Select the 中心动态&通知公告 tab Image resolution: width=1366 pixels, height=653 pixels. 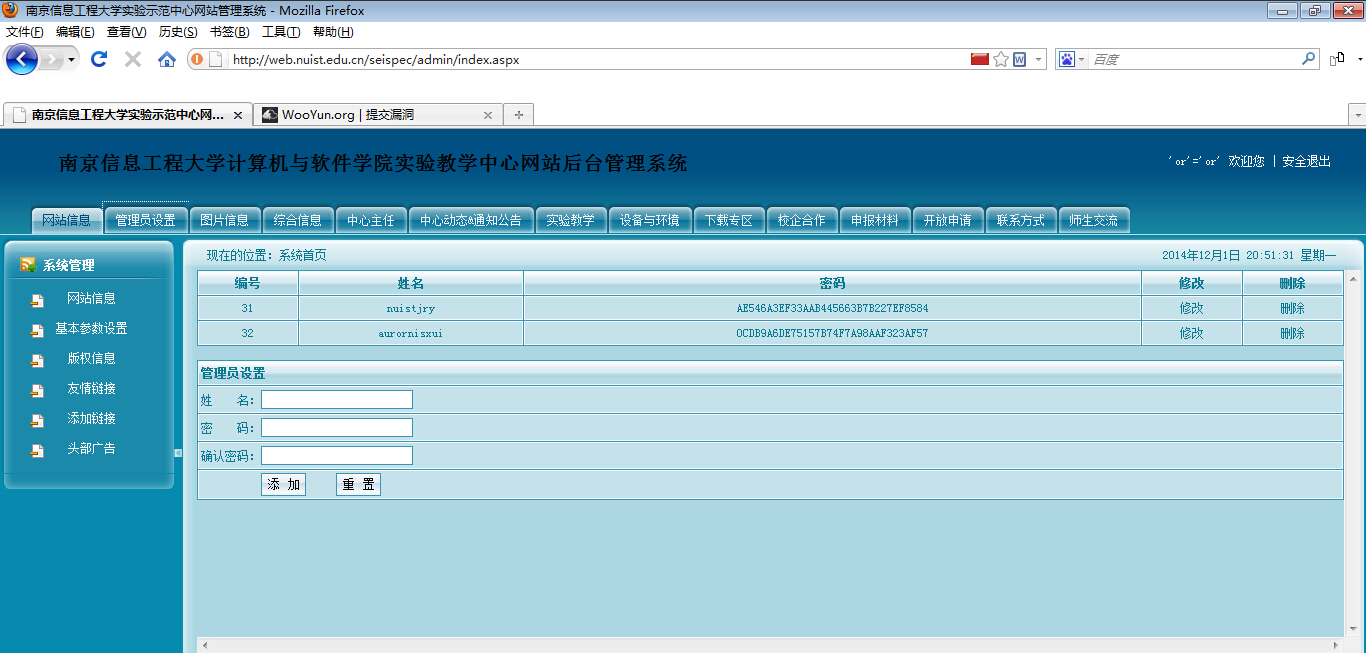(471, 220)
